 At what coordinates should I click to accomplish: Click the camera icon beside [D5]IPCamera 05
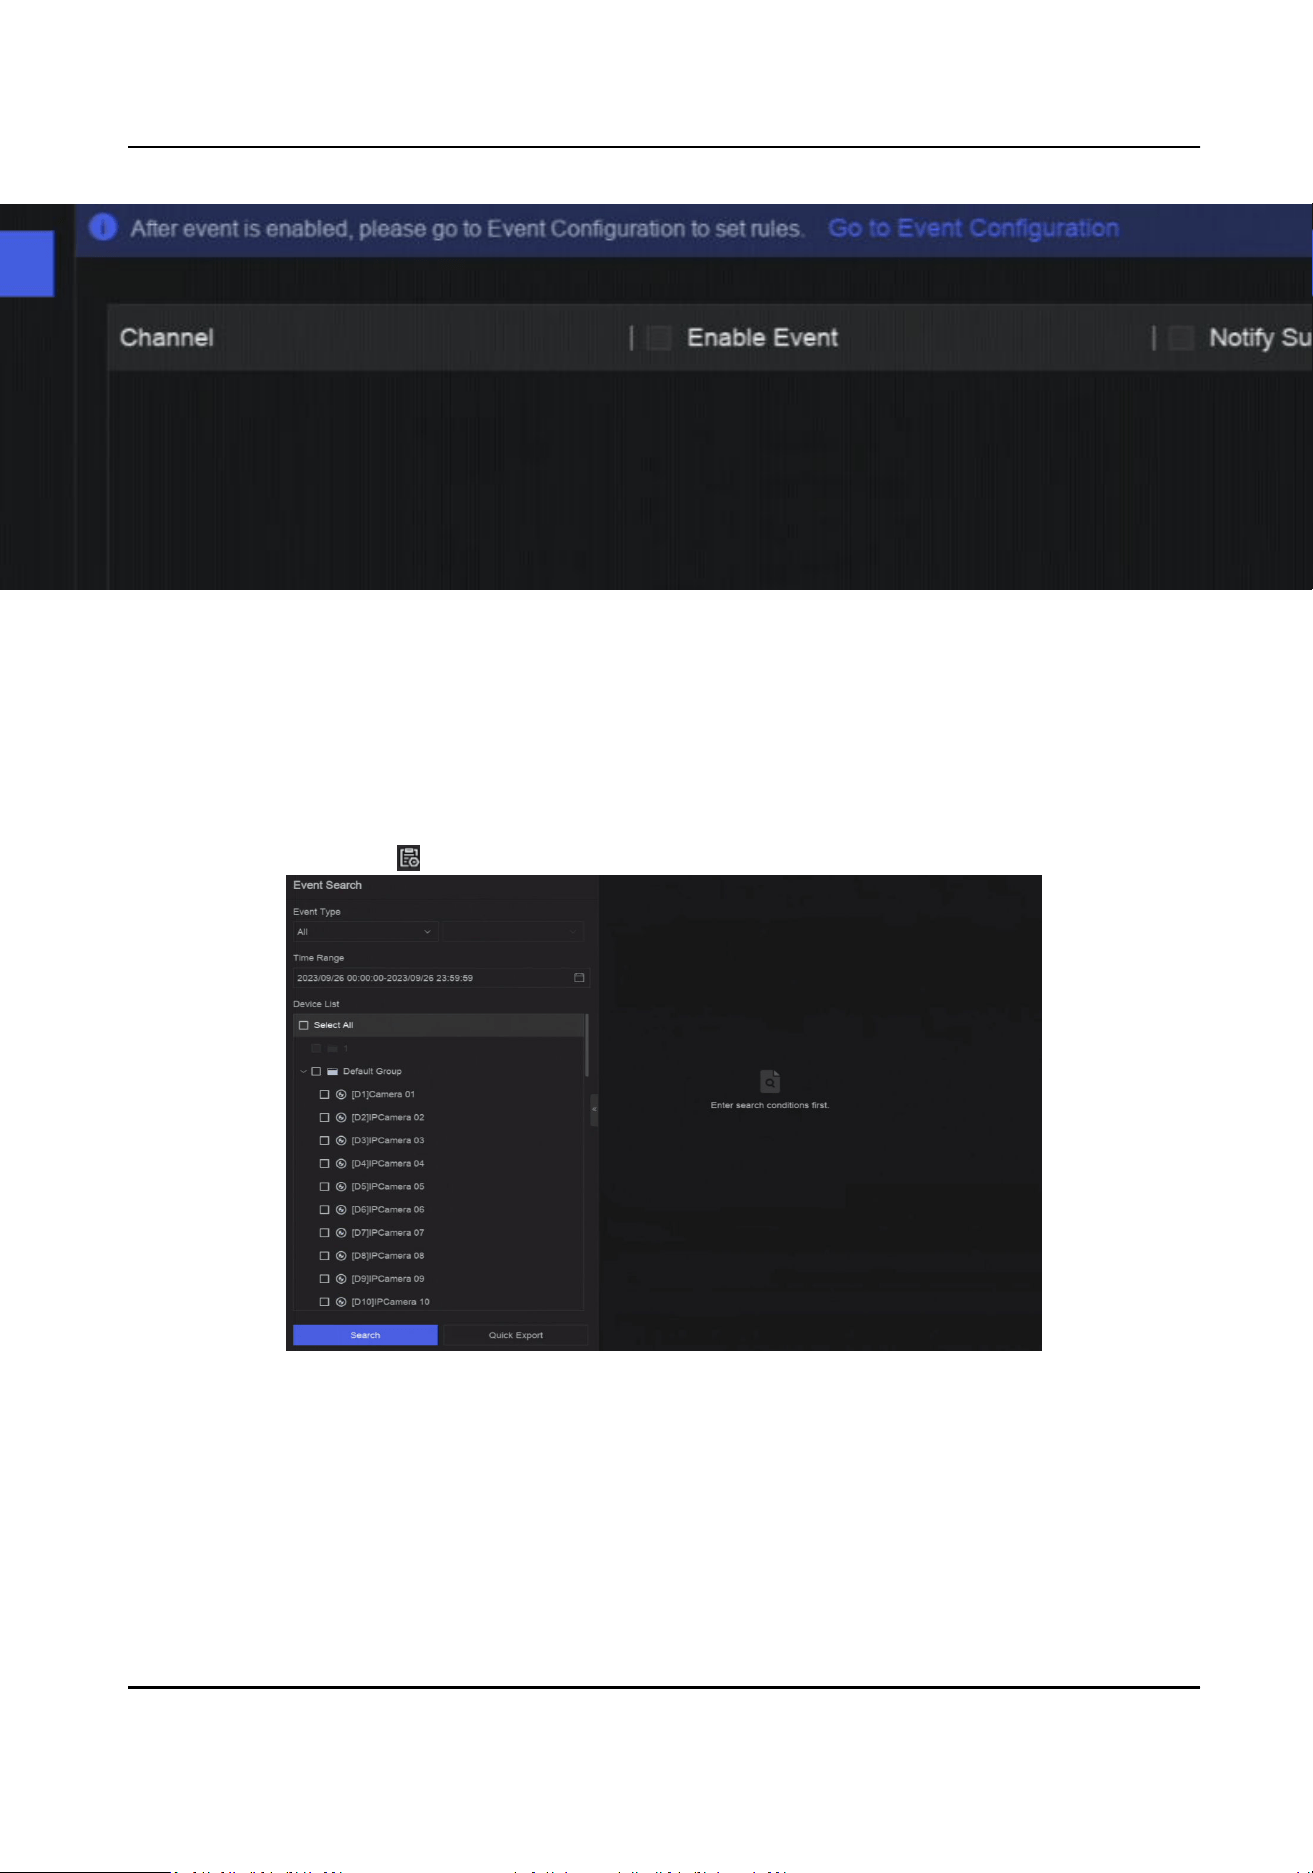coord(341,1186)
